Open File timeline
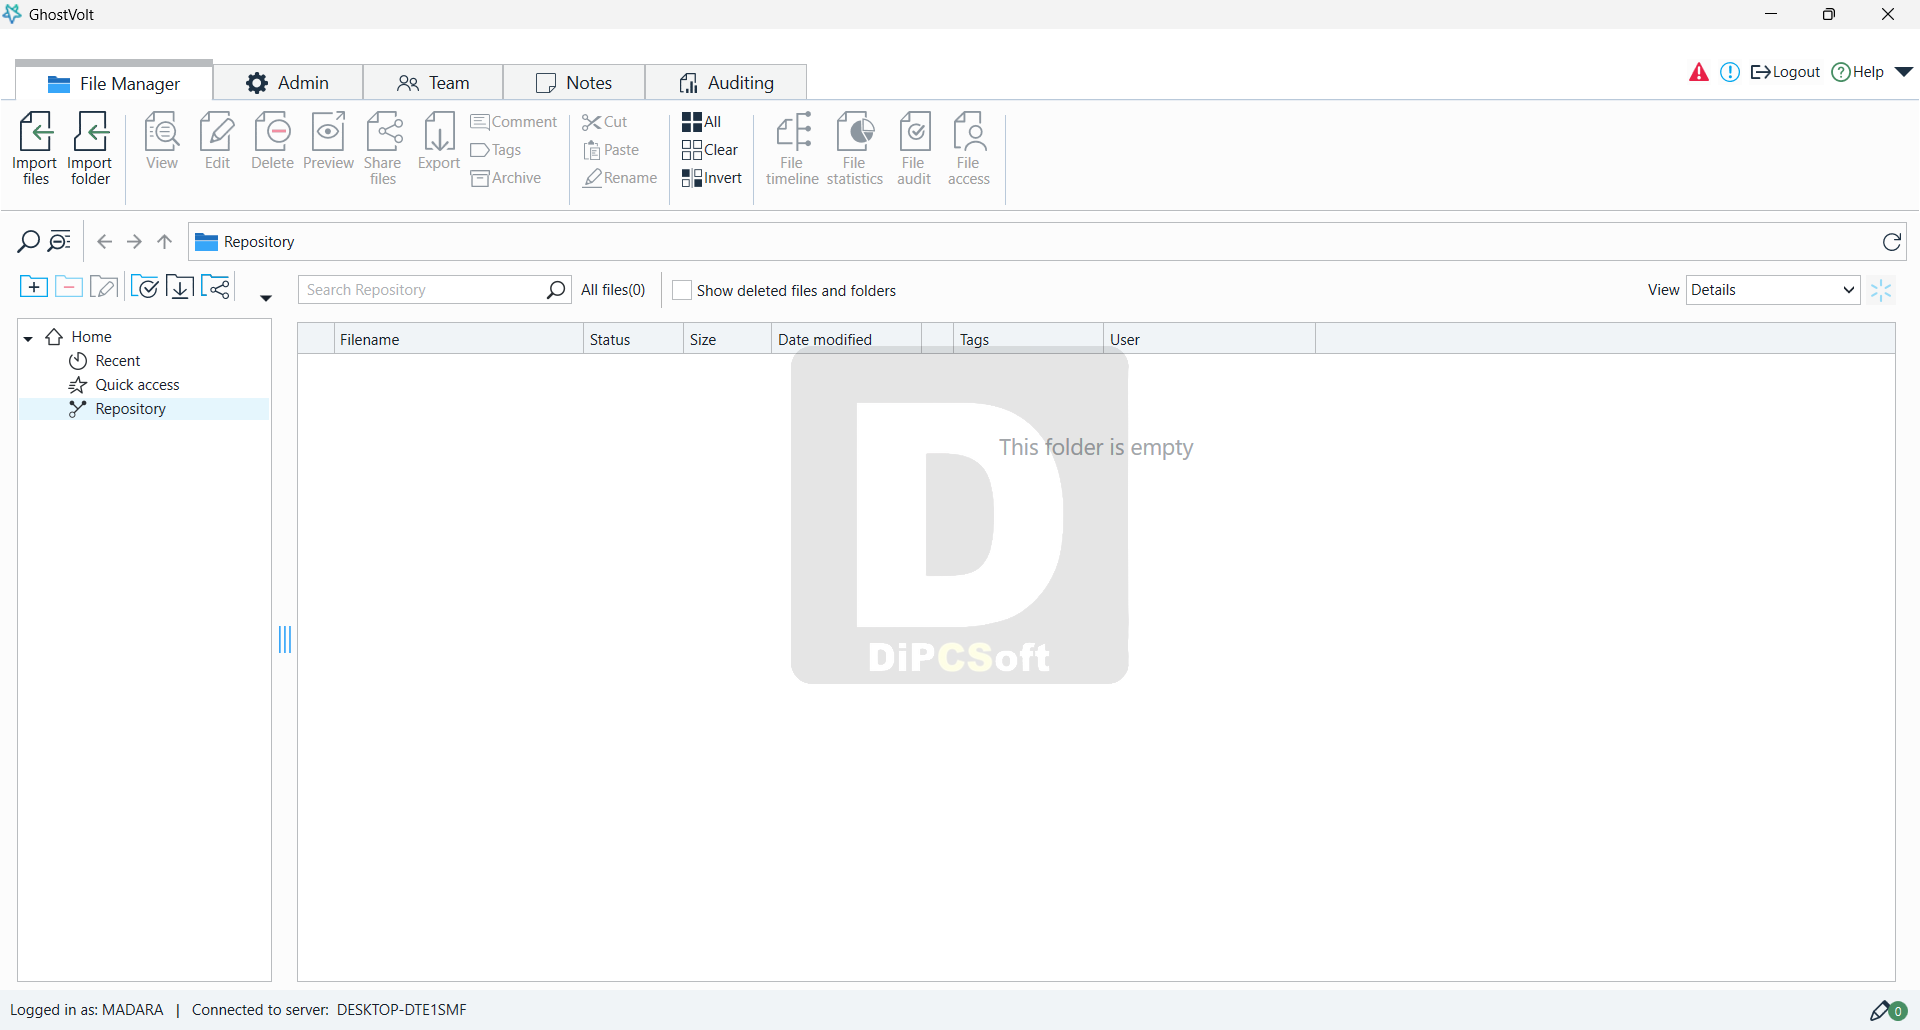1920x1030 pixels. point(792,148)
